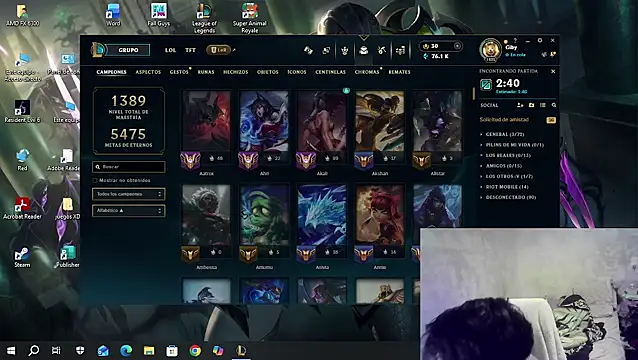Open File Explorer from the taskbar
The height and width of the screenshot is (360, 638).
149,351
